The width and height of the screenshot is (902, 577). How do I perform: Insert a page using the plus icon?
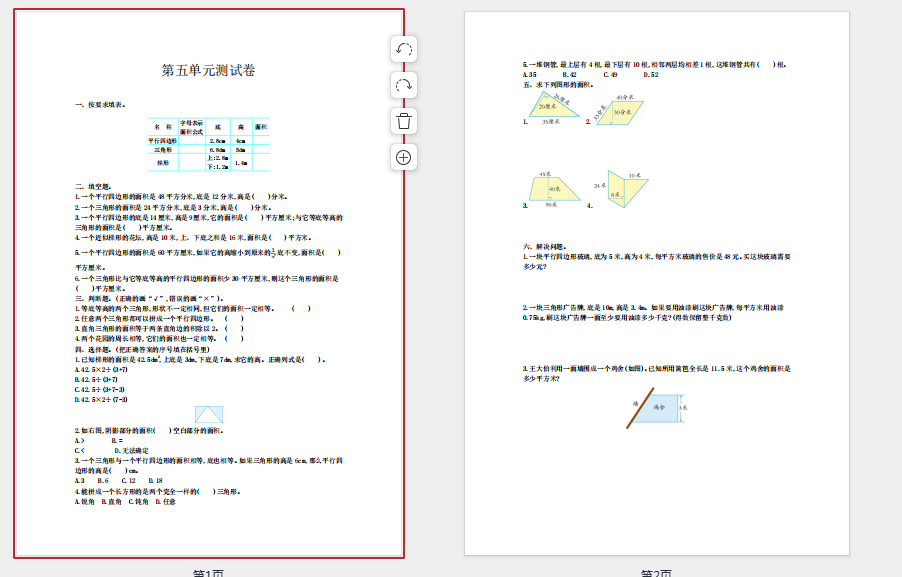[x=404, y=157]
